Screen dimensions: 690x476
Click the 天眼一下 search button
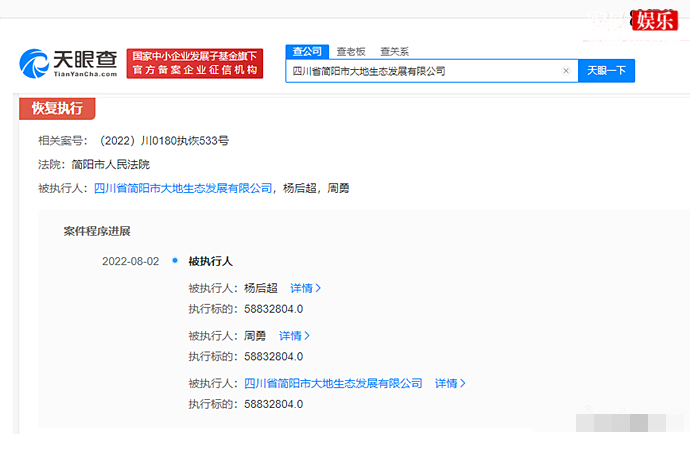click(606, 70)
